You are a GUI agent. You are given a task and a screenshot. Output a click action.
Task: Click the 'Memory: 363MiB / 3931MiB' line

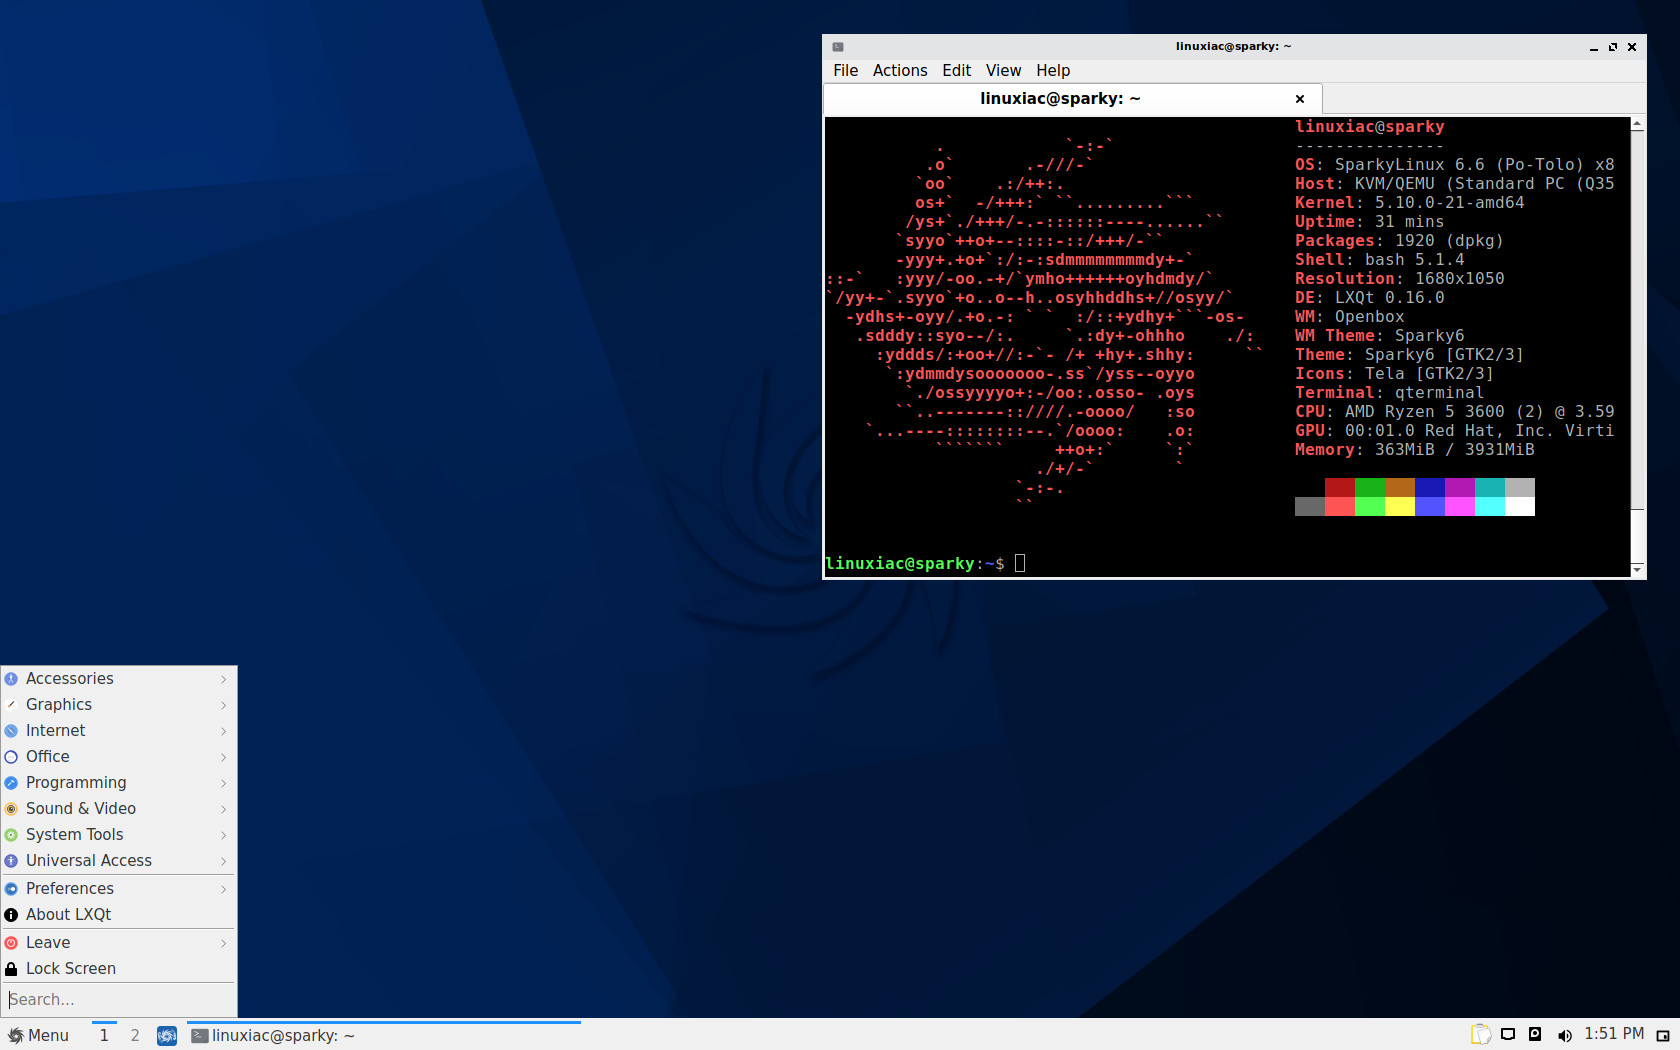point(1415,450)
